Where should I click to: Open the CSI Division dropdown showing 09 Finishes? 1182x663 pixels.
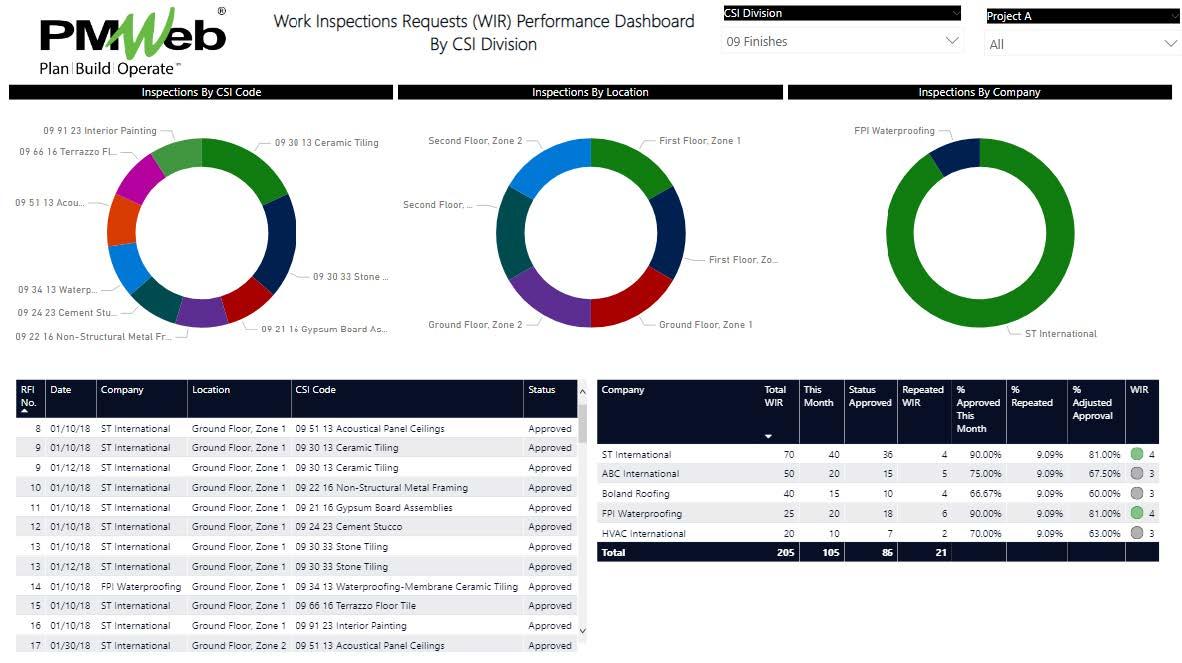pyautogui.click(x=841, y=41)
